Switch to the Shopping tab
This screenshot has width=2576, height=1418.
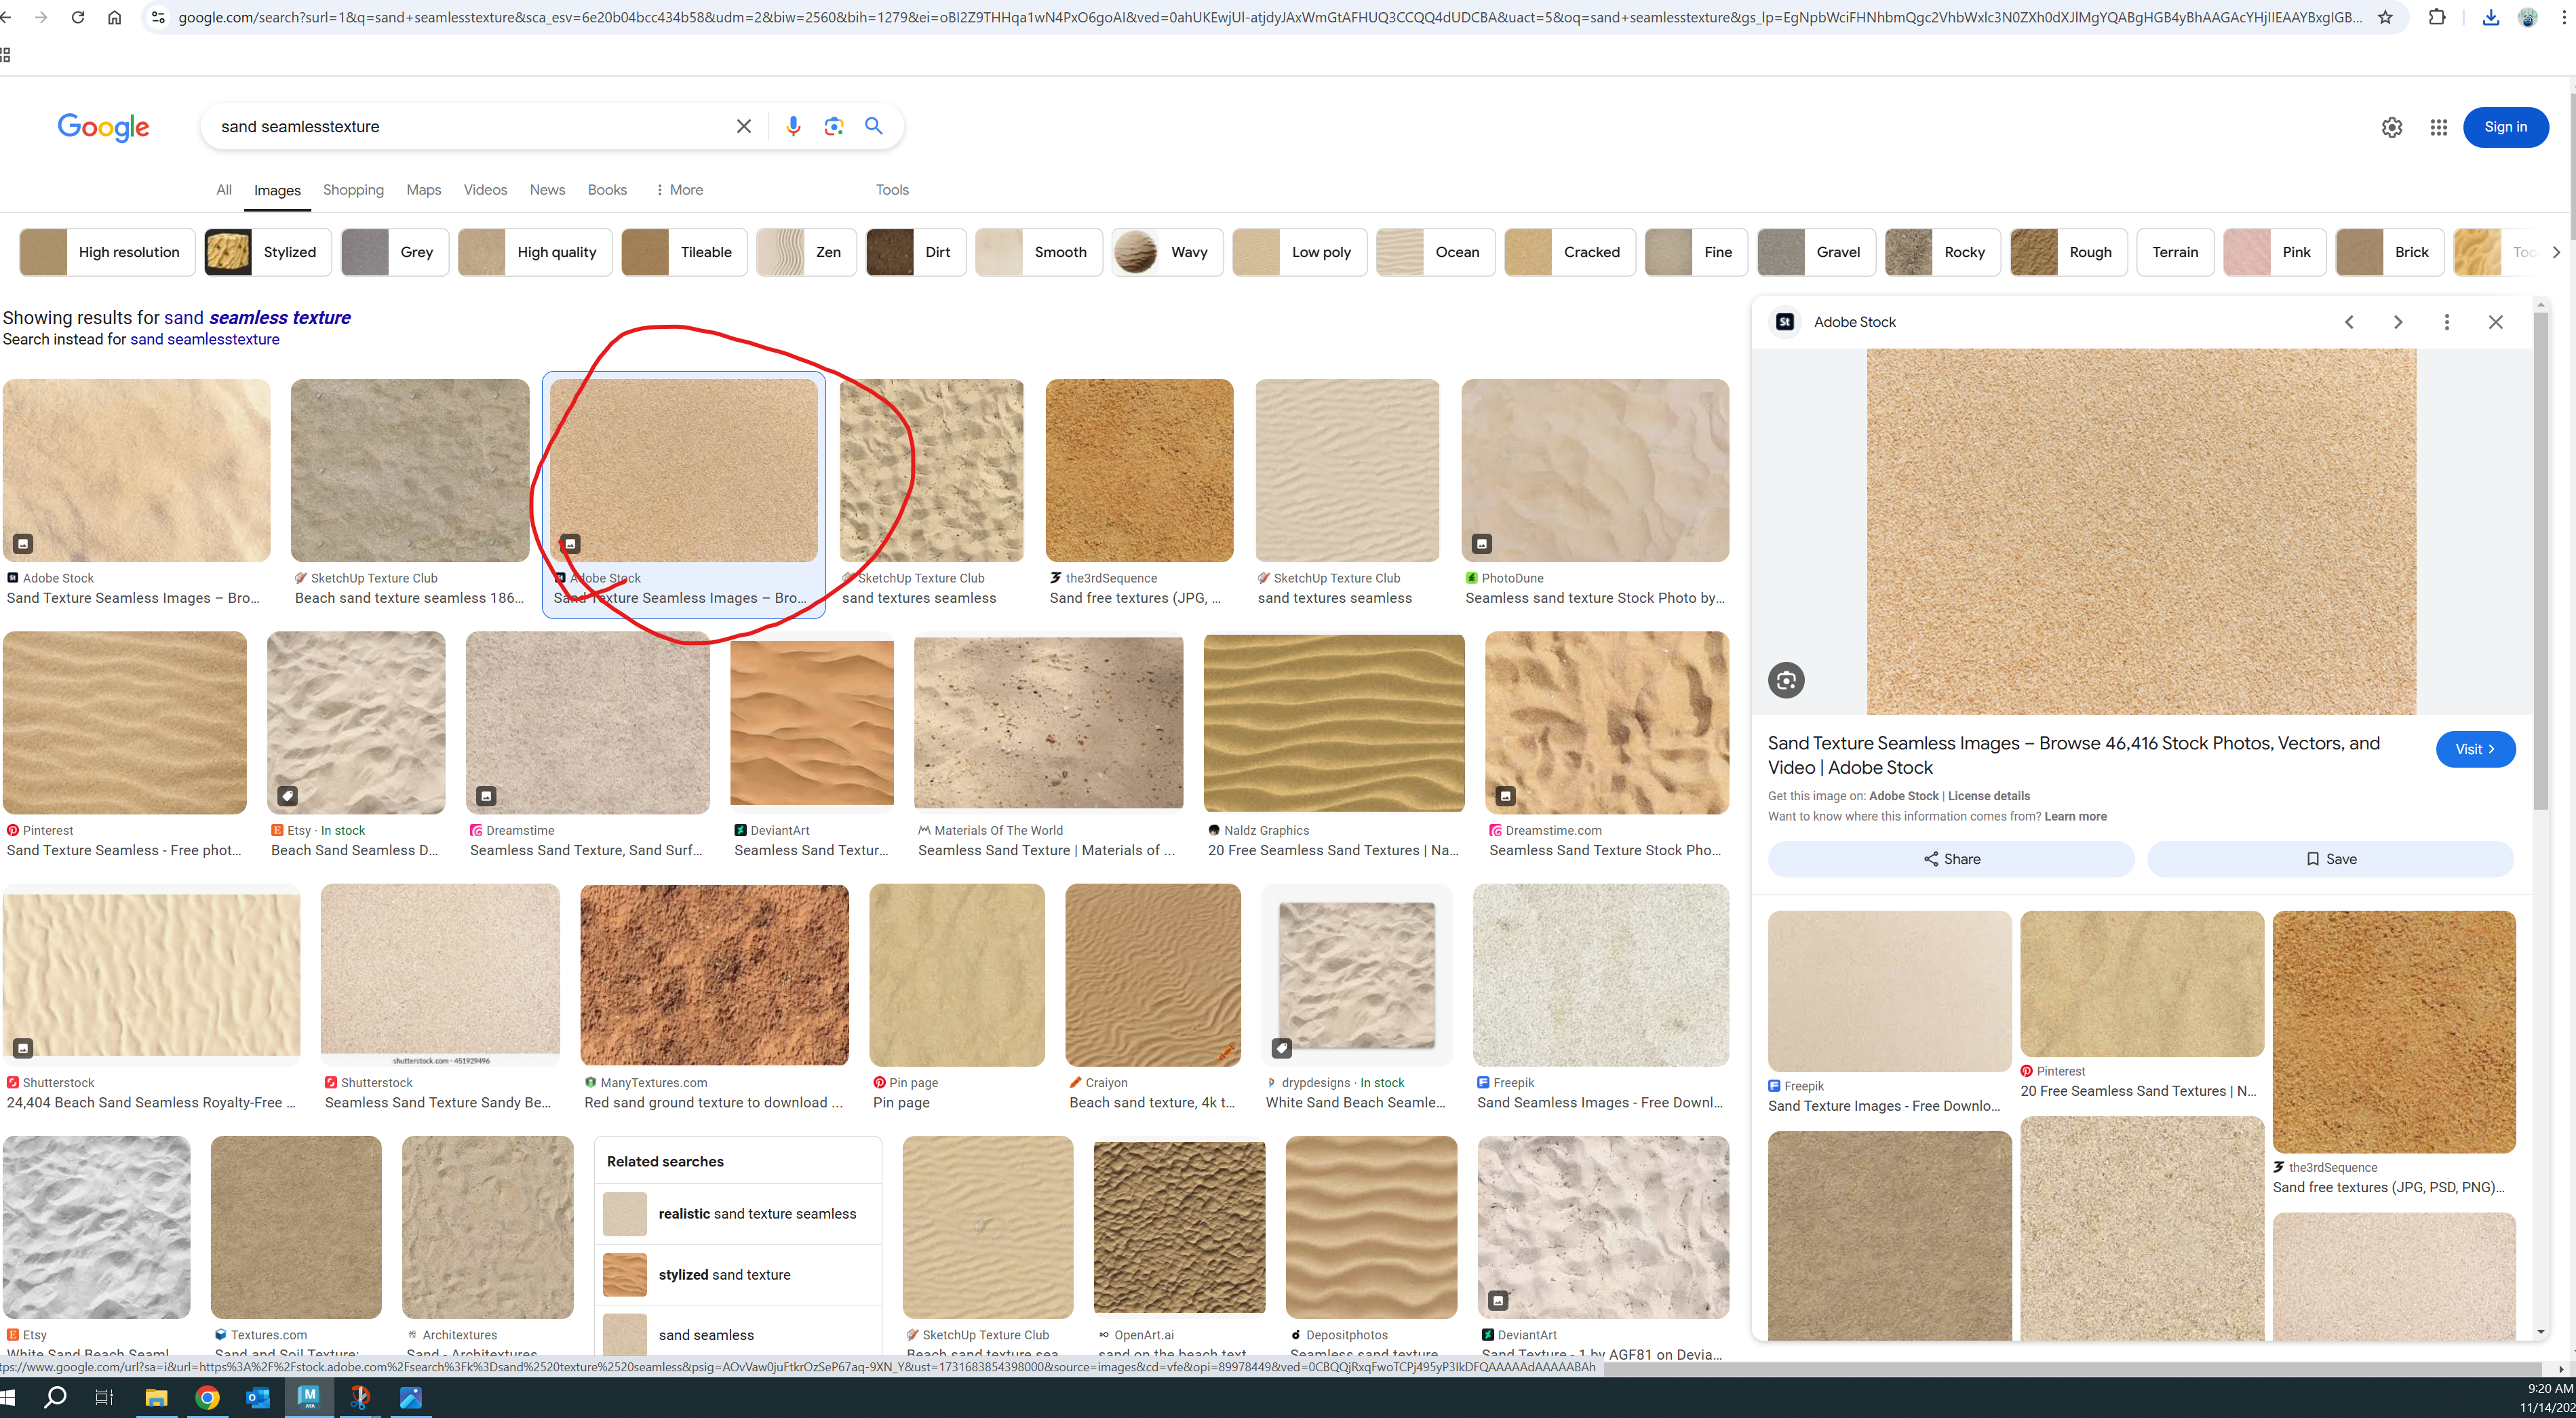353,190
